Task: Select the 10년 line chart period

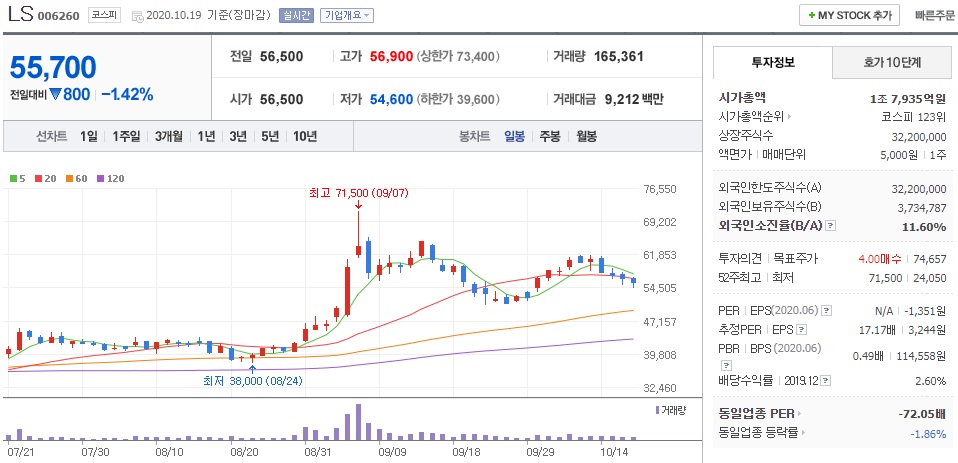Action: pyautogui.click(x=304, y=136)
